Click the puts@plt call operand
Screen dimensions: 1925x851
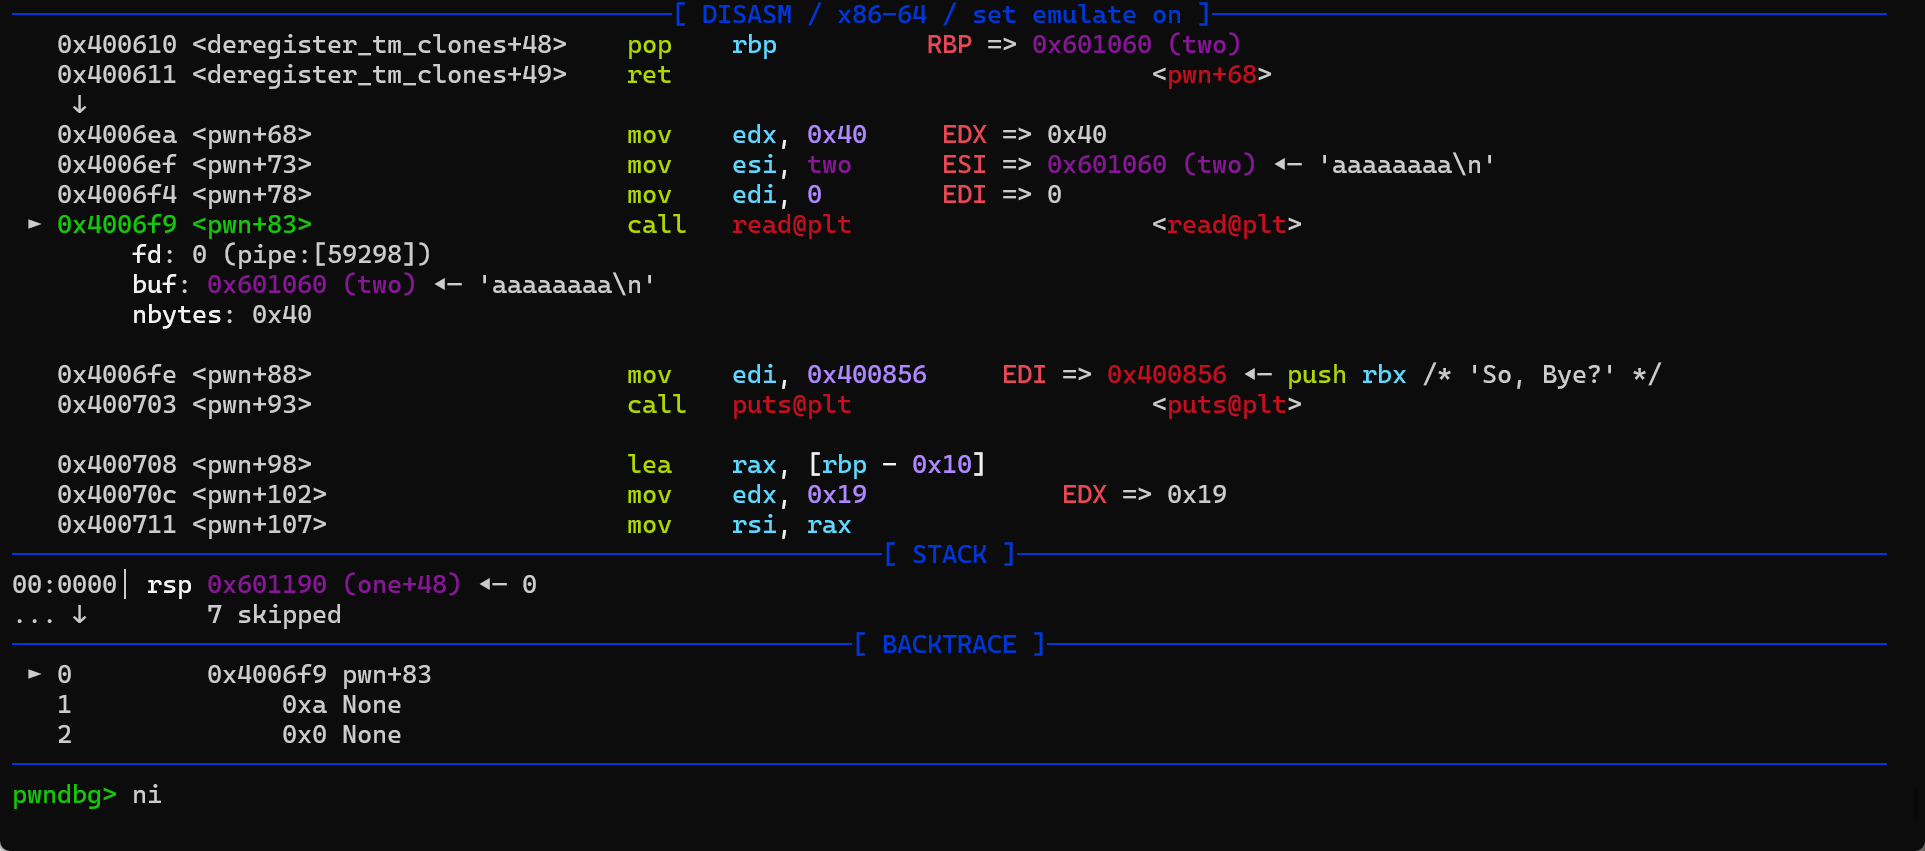[x=791, y=405]
